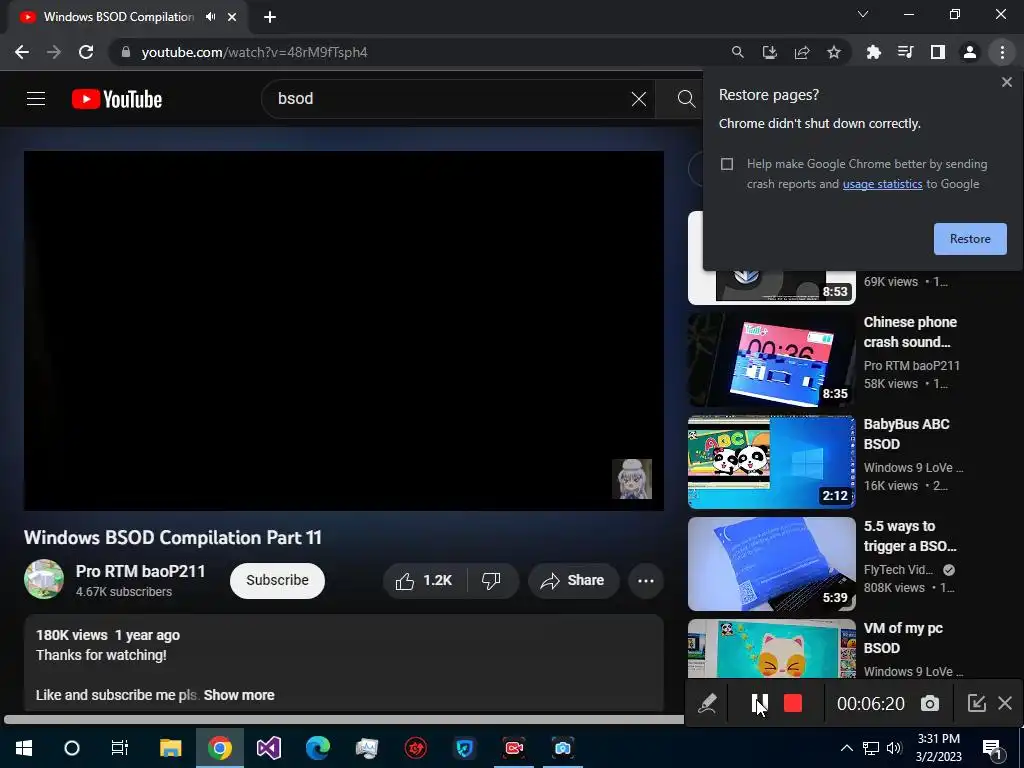Open the usage statistics link
Image resolution: width=1024 pixels, height=768 pixels.
point(882,184)
